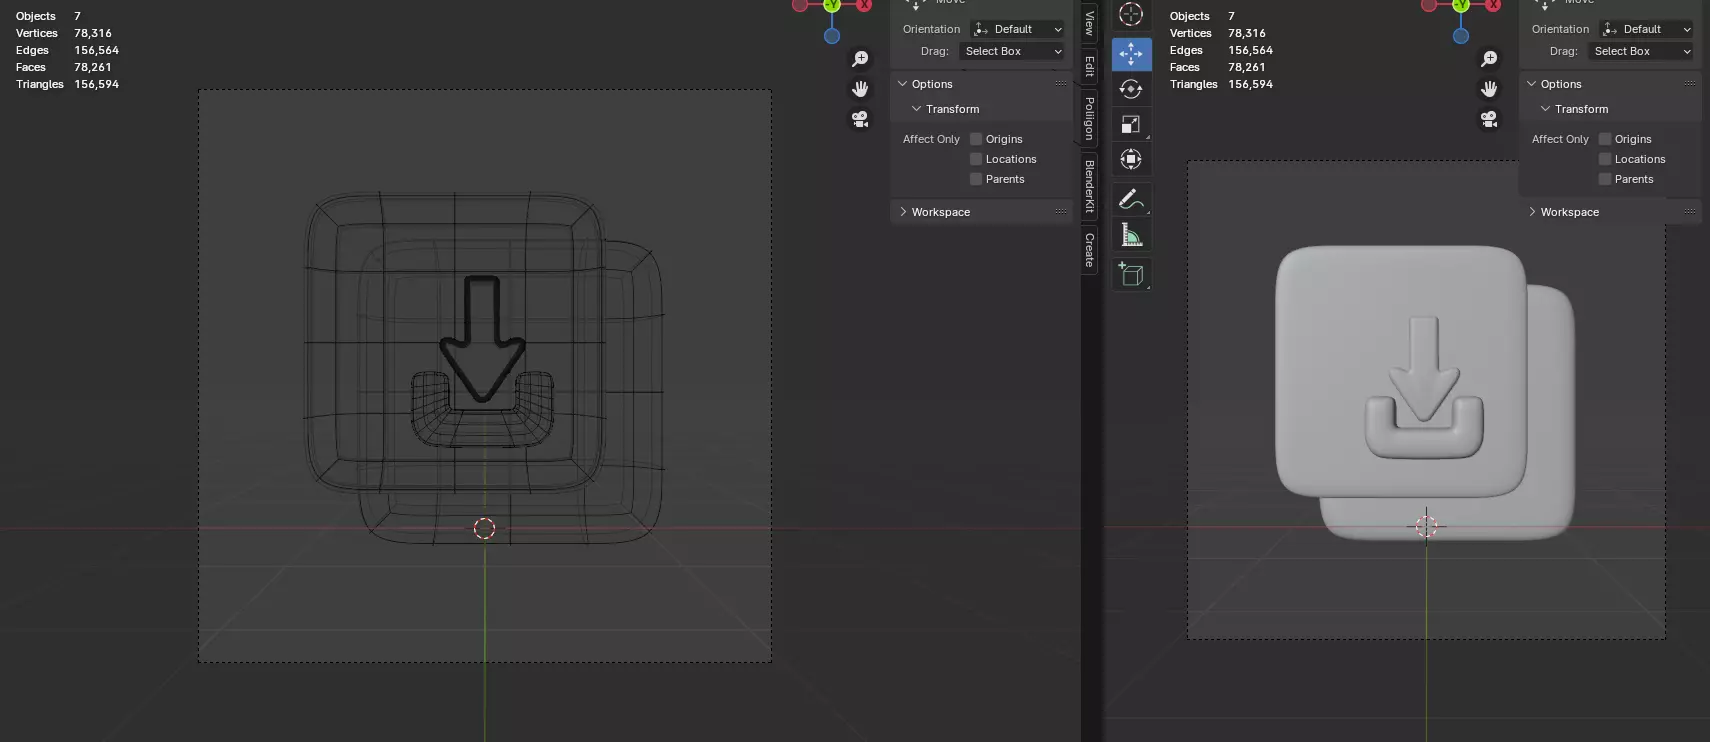Viewport: 1710px width, 742px height.
Task: Switch to the Poliigon sidebar tab
Action: 1090,118
